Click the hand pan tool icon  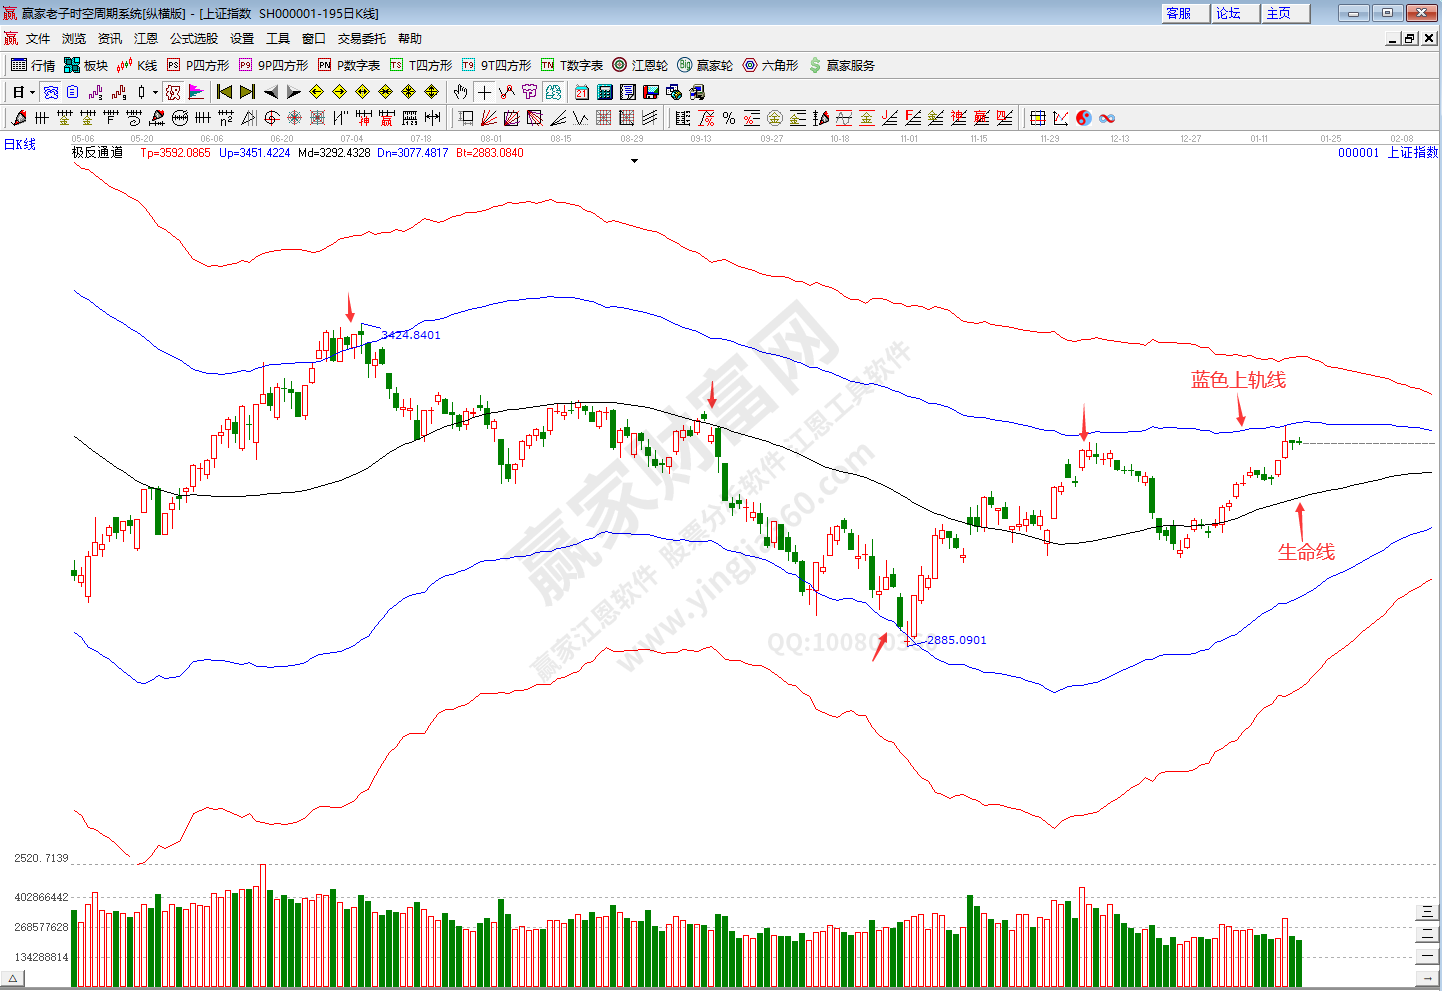[460, 92]
